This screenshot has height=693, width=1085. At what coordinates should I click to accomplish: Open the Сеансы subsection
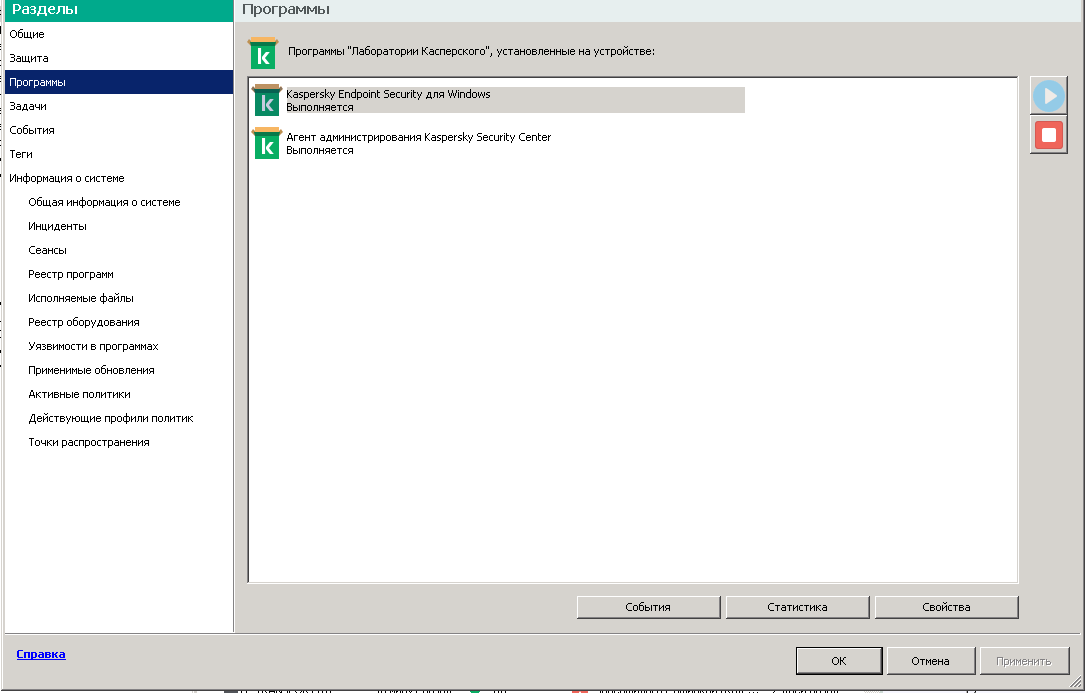click(48, 250)
